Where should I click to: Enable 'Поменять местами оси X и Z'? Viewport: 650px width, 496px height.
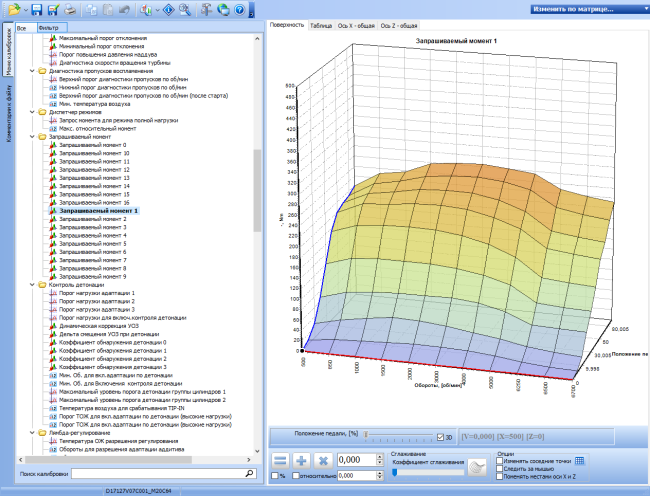pos(500,477)
